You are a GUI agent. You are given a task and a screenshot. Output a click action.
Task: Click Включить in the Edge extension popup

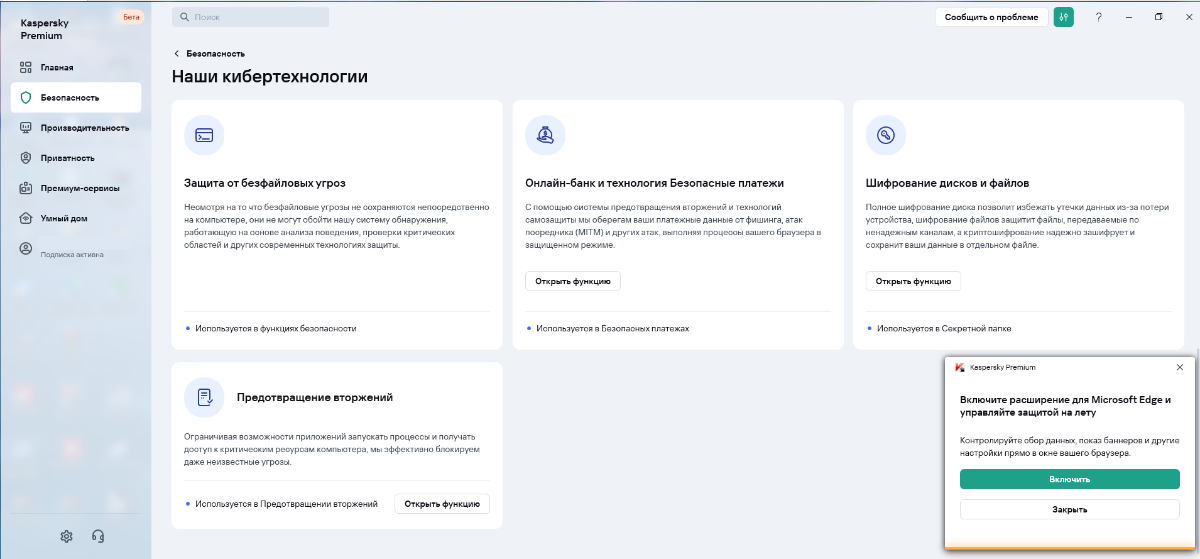(1069, 479)
